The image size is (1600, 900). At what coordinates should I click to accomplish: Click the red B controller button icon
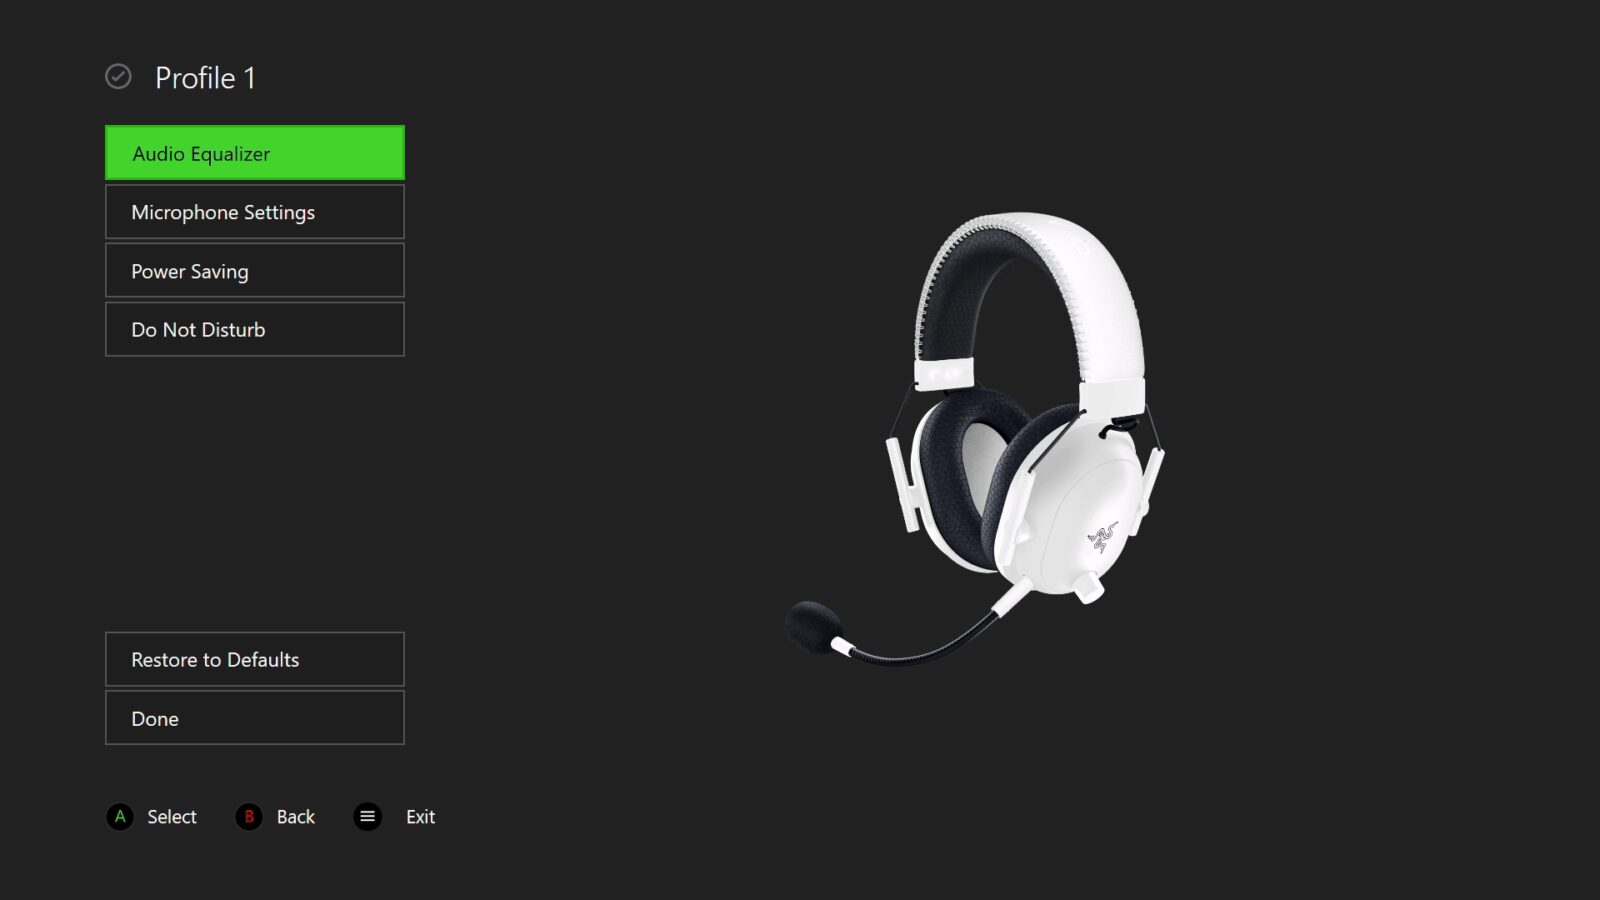pyautogui.click(x=249, y=817)
